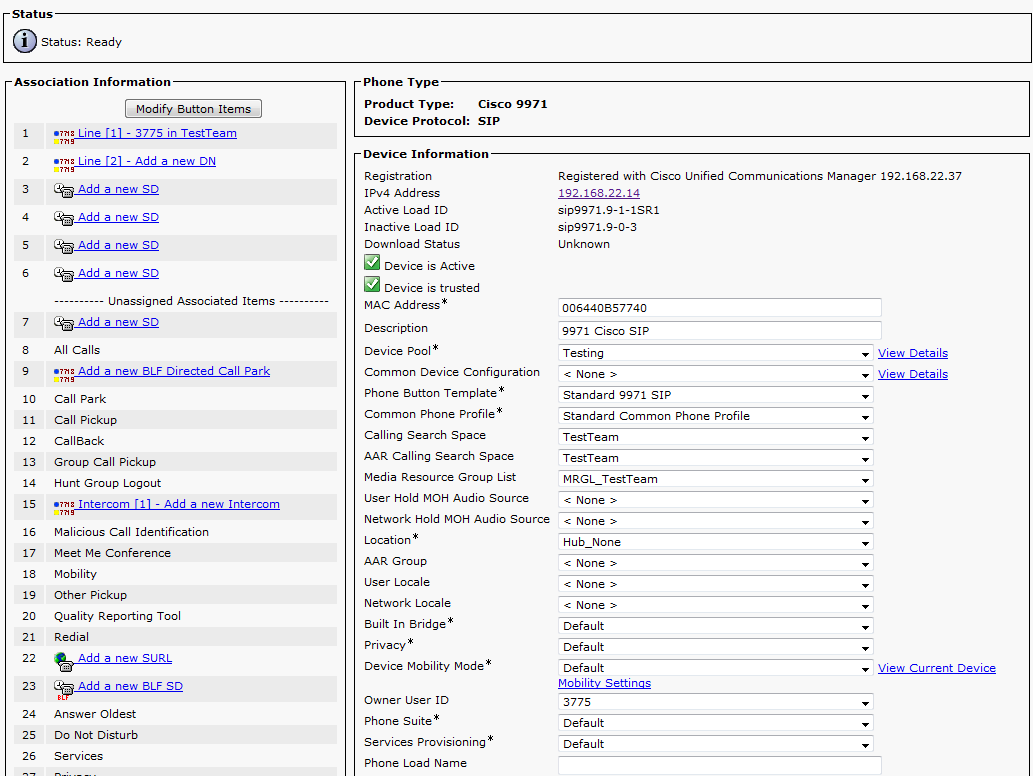Image resolution: width=1033 pixels, height=776 pixels.
Task: Click the BLF SD phone icon
Action: click(x=64, y=688)
